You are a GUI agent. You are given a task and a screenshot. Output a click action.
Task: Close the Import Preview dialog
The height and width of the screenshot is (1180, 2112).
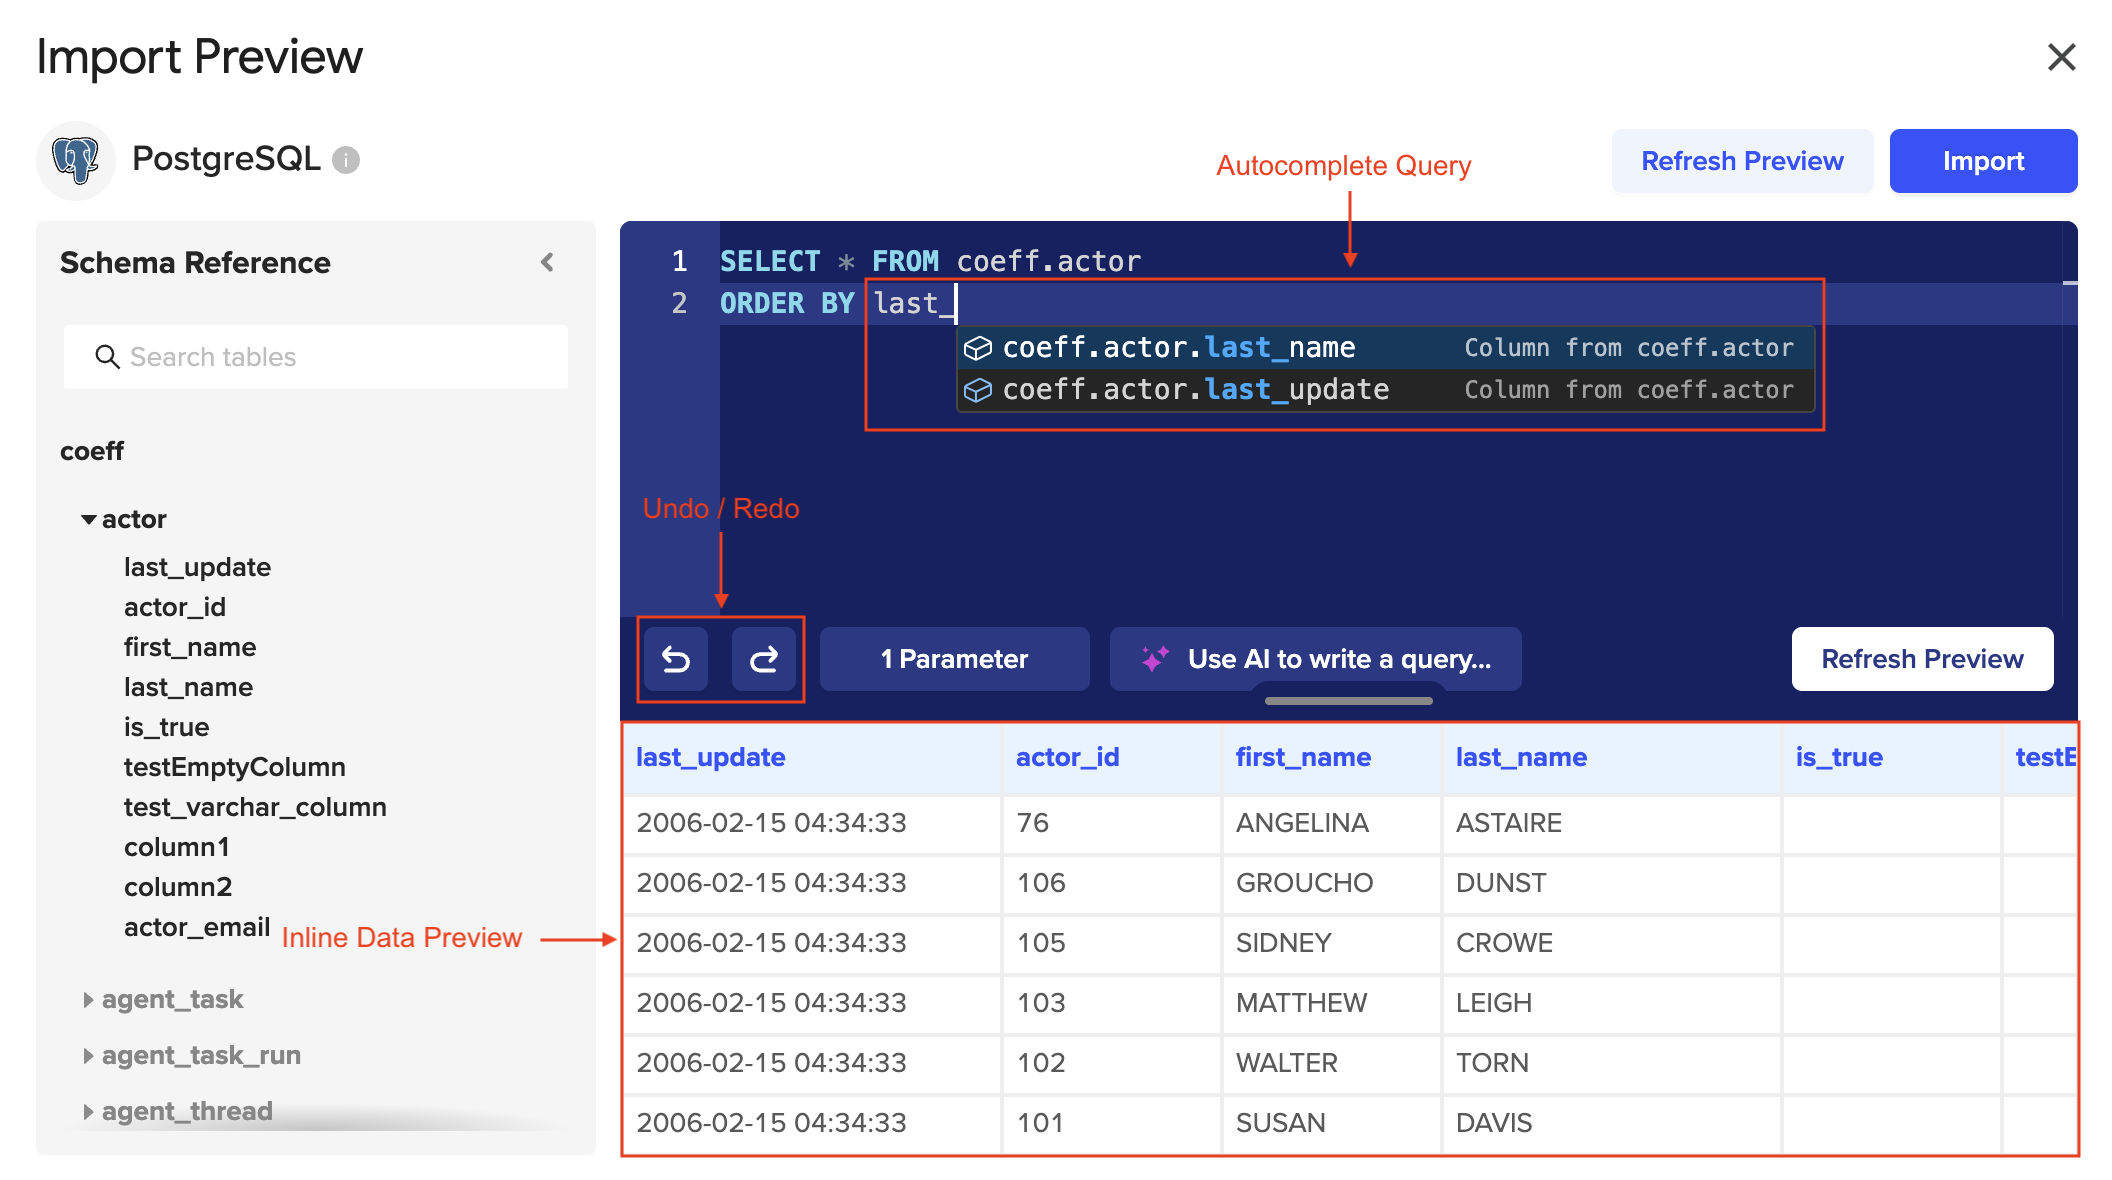2061,57
